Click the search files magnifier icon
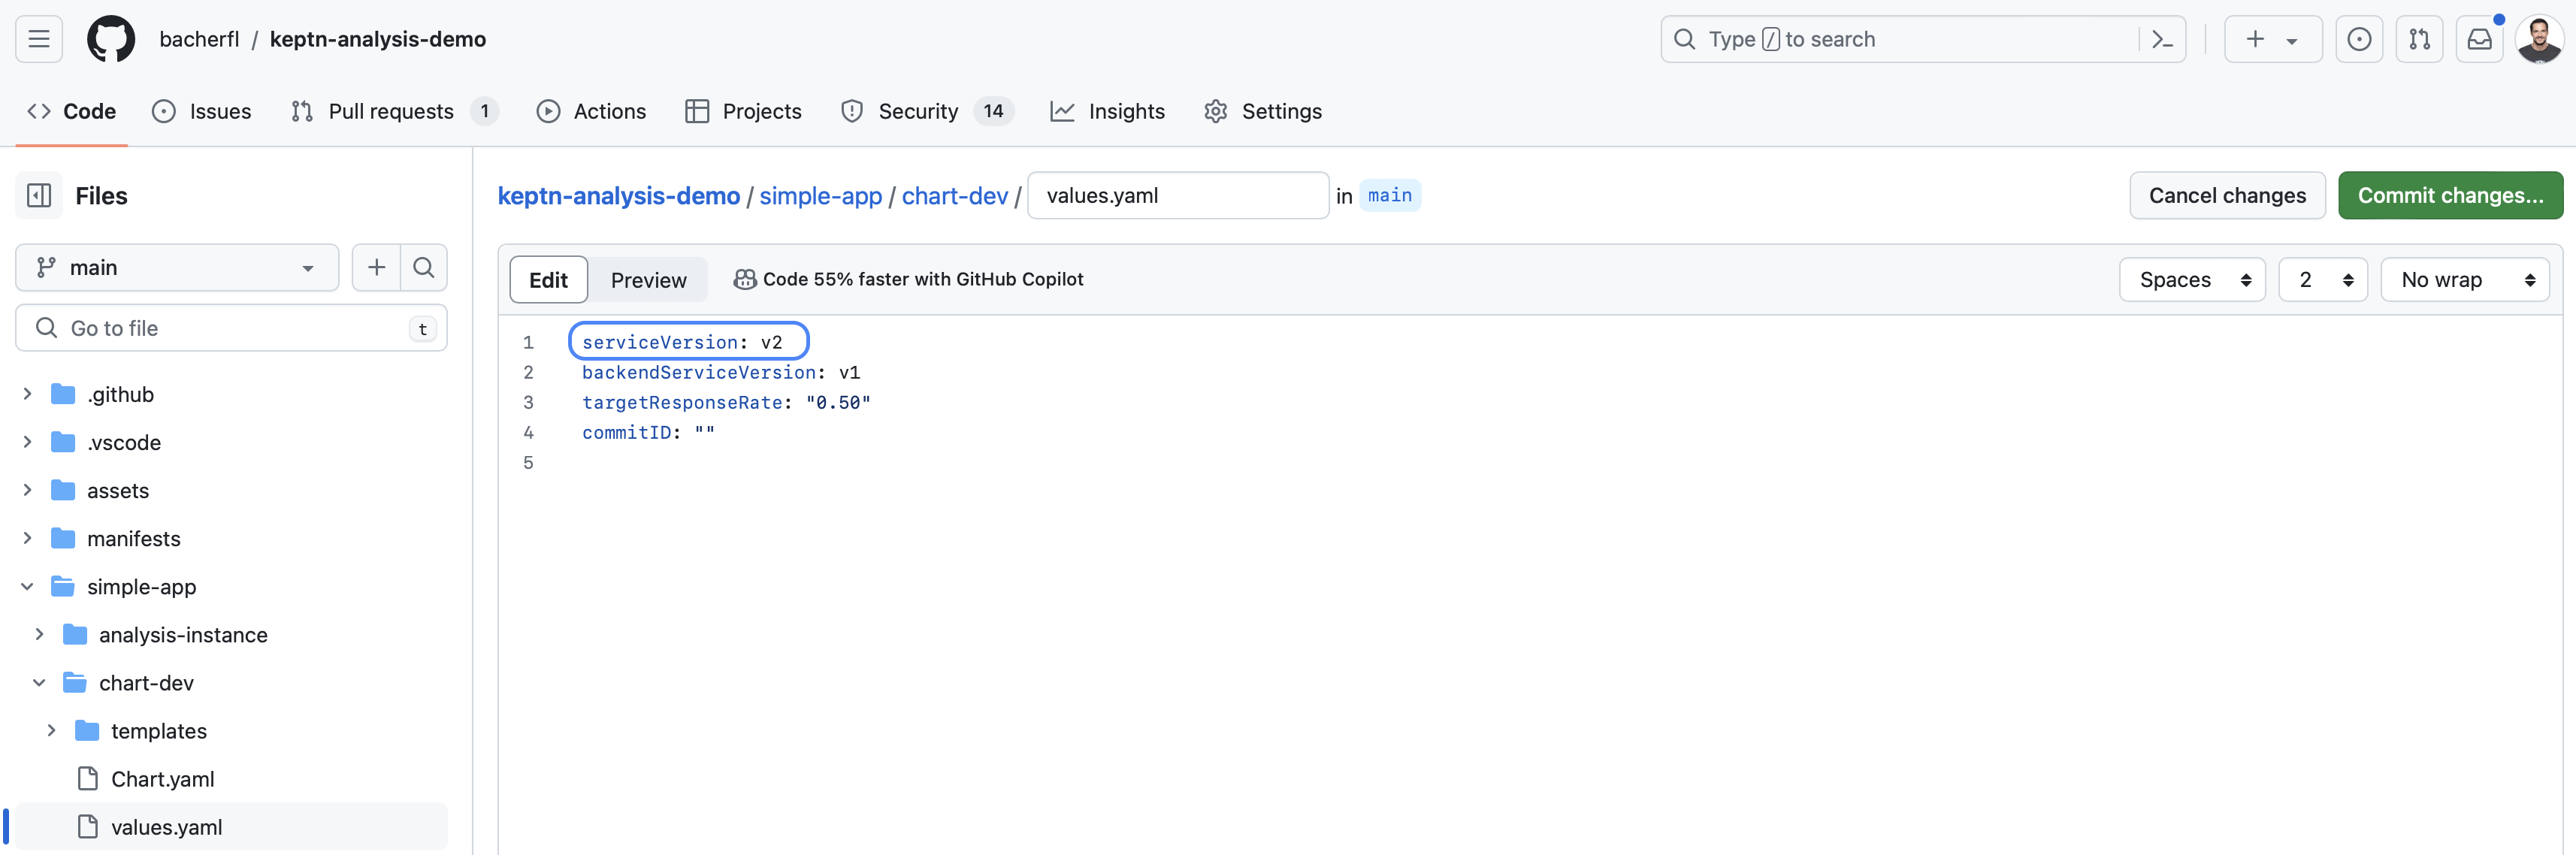 point(423,267)
